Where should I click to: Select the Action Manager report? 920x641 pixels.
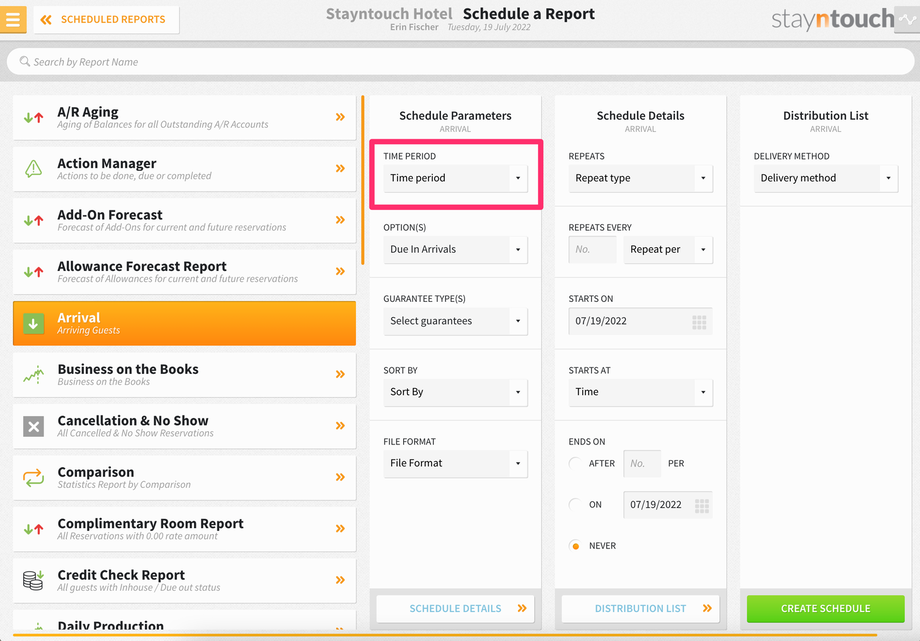click(x=184, y=169)
